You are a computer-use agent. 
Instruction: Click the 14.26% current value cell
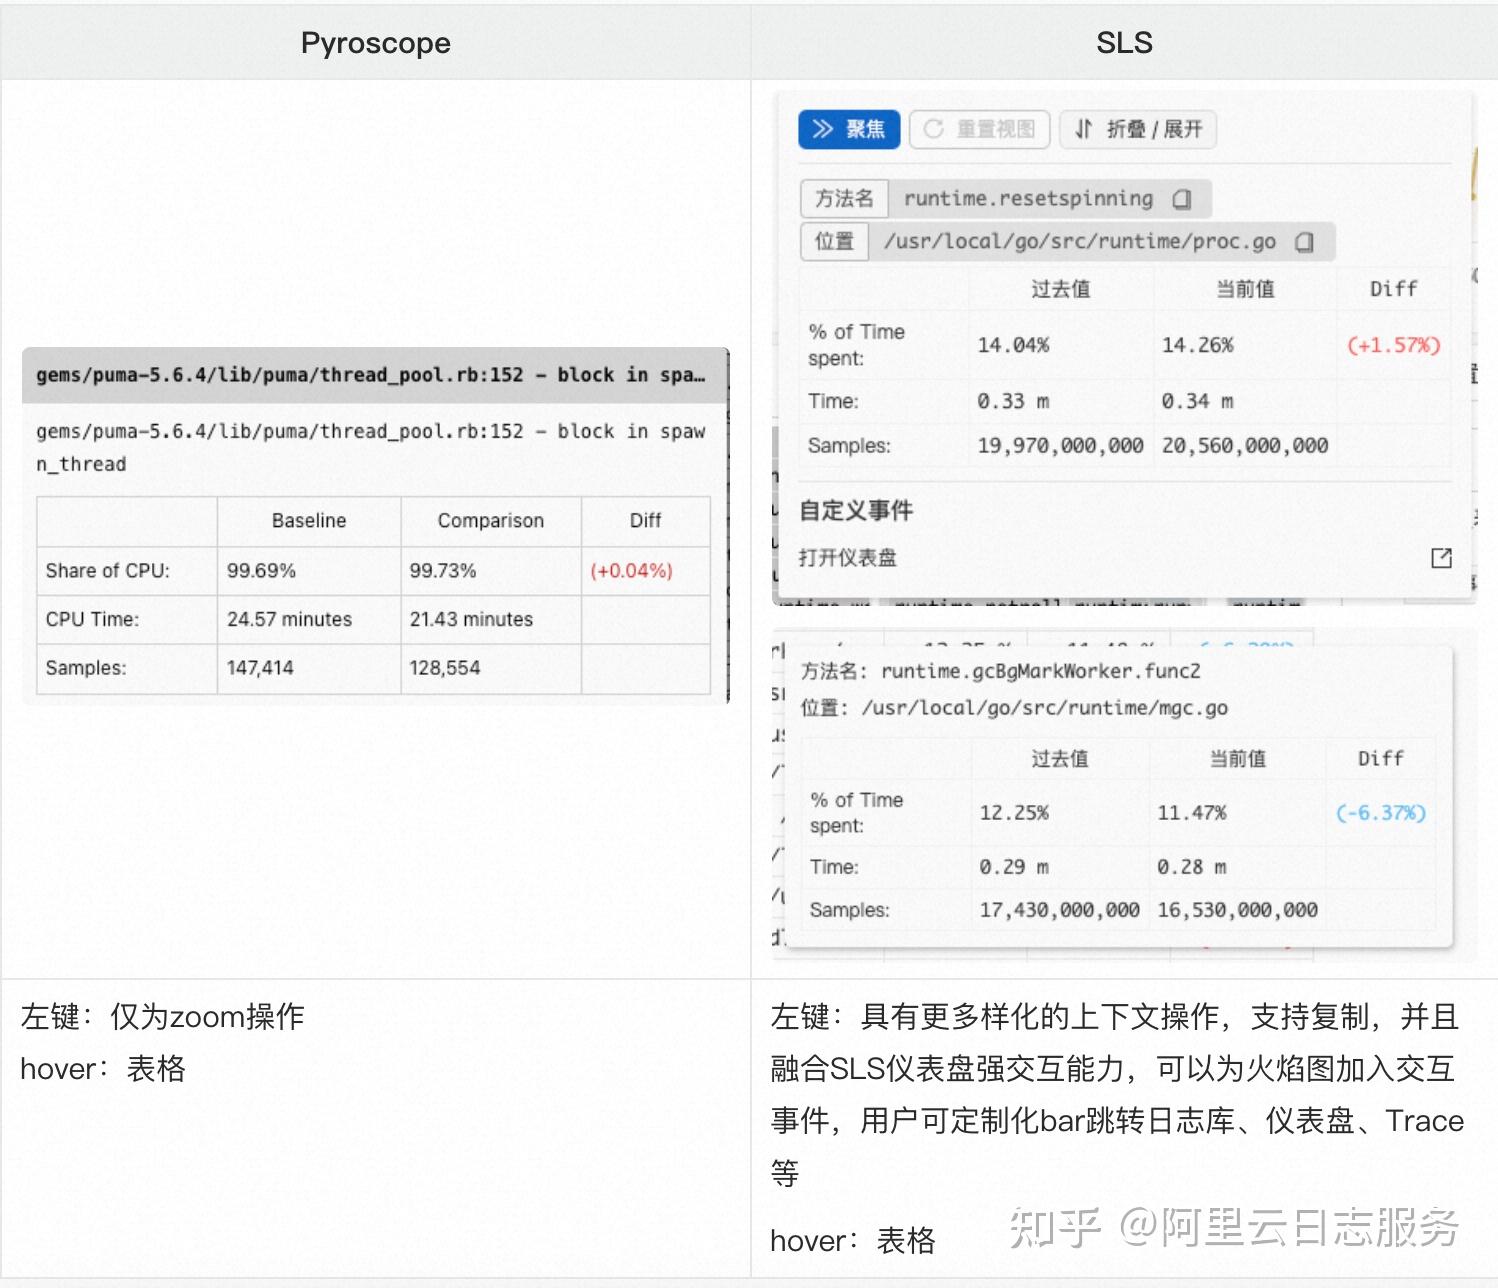point(1198,345)
